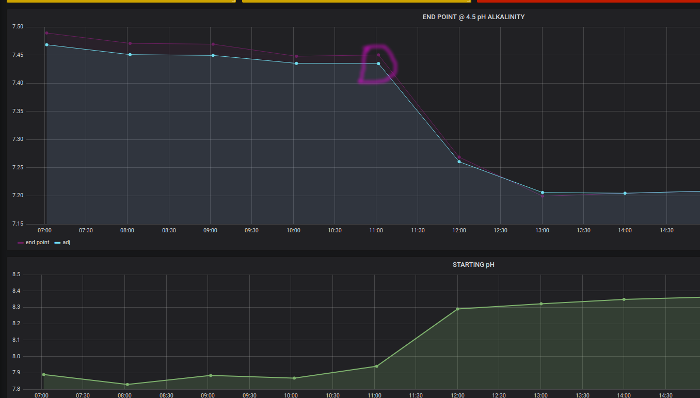Image resolution: width=700 pixels, height=398 pixels.
Task: Select the purple end point marker at 09:00
Action: [x=213, y=44]
